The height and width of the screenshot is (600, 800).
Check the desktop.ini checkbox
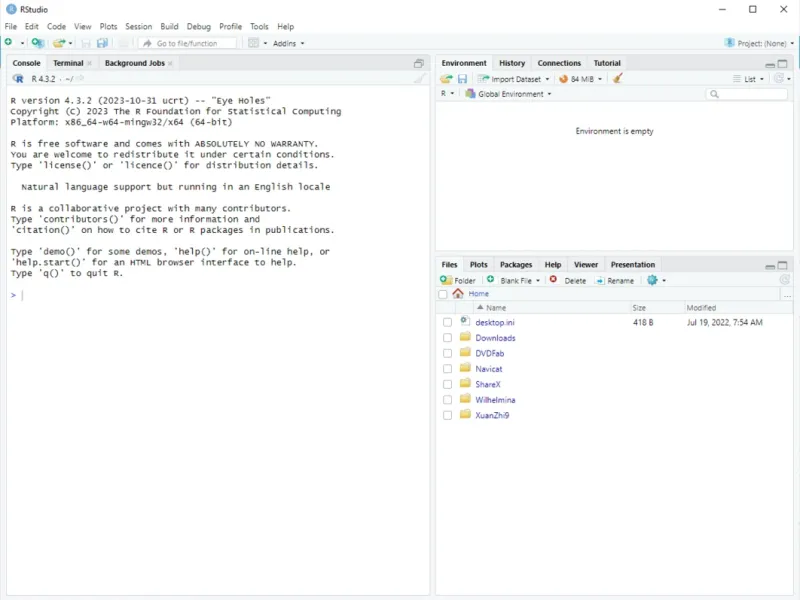(447, 322)
